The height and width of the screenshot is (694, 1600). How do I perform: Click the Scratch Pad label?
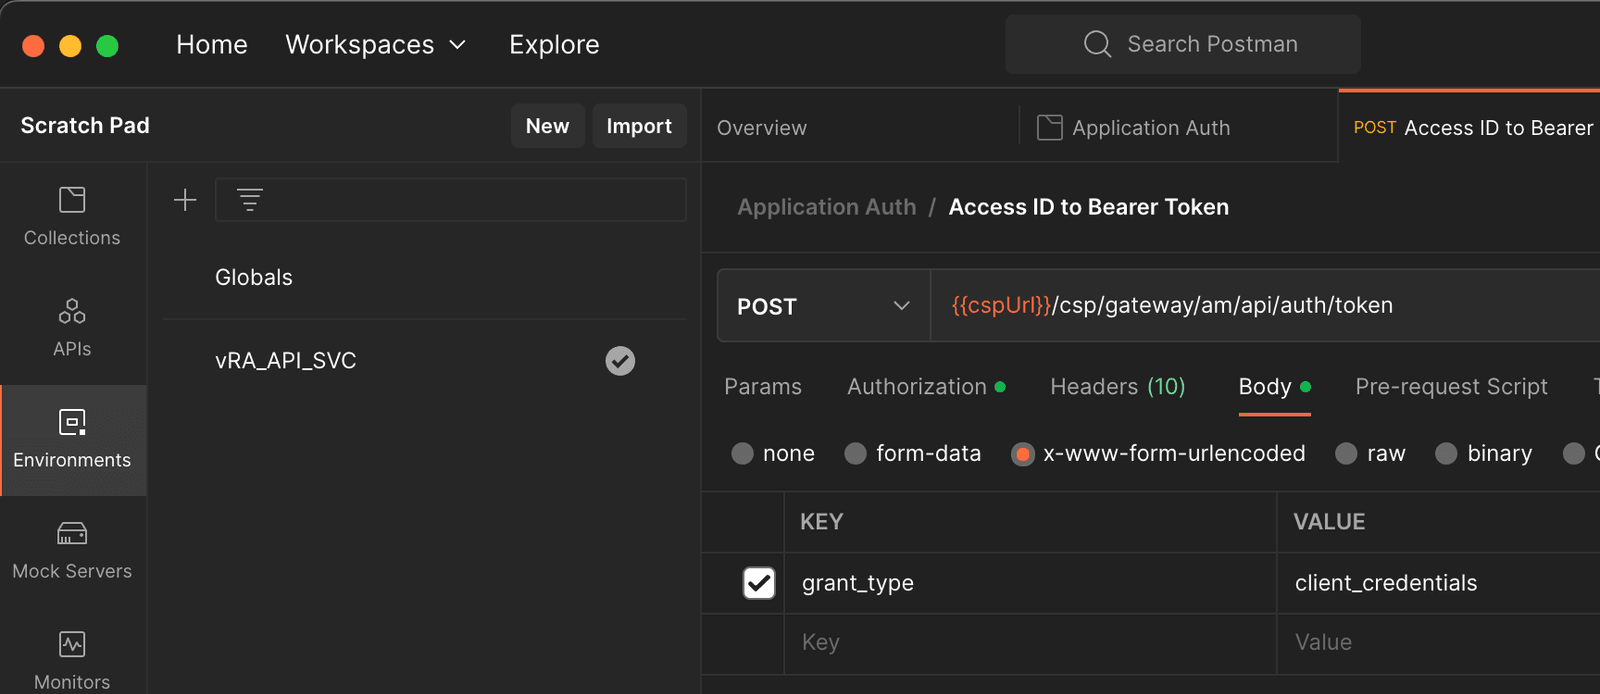[x=85, y=126]
